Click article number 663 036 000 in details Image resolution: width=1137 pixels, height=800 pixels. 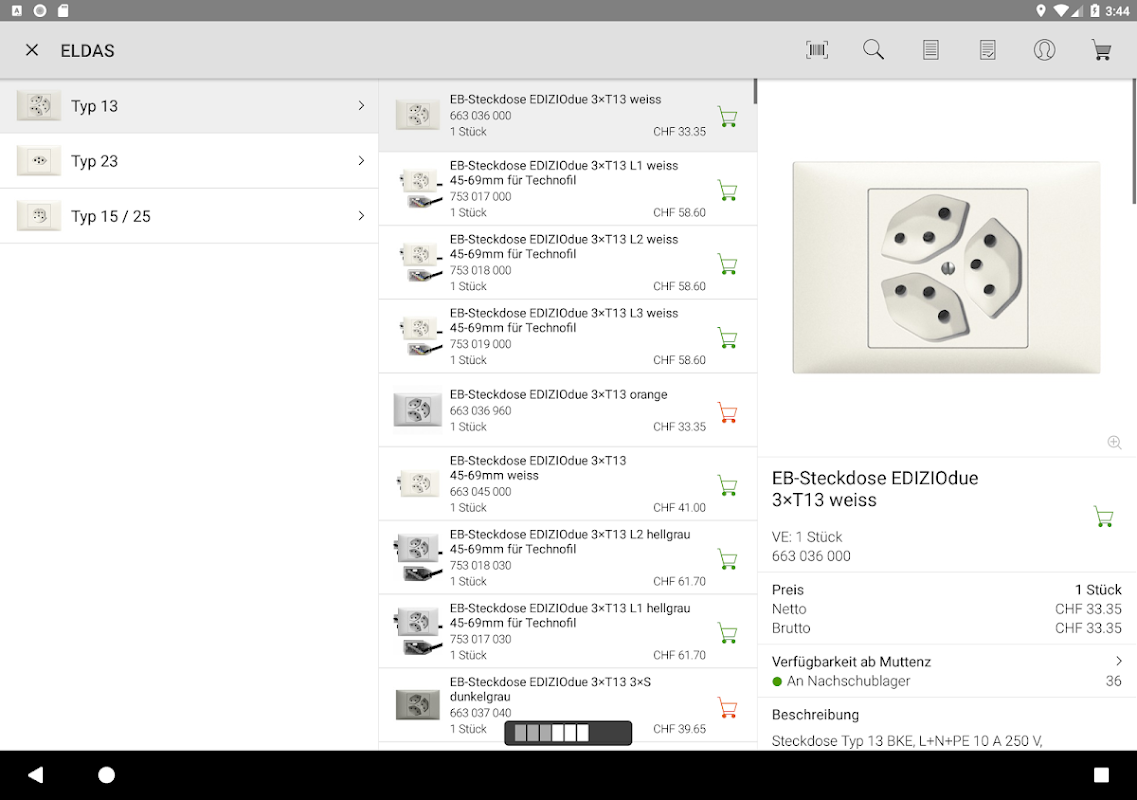pos(811,556)
